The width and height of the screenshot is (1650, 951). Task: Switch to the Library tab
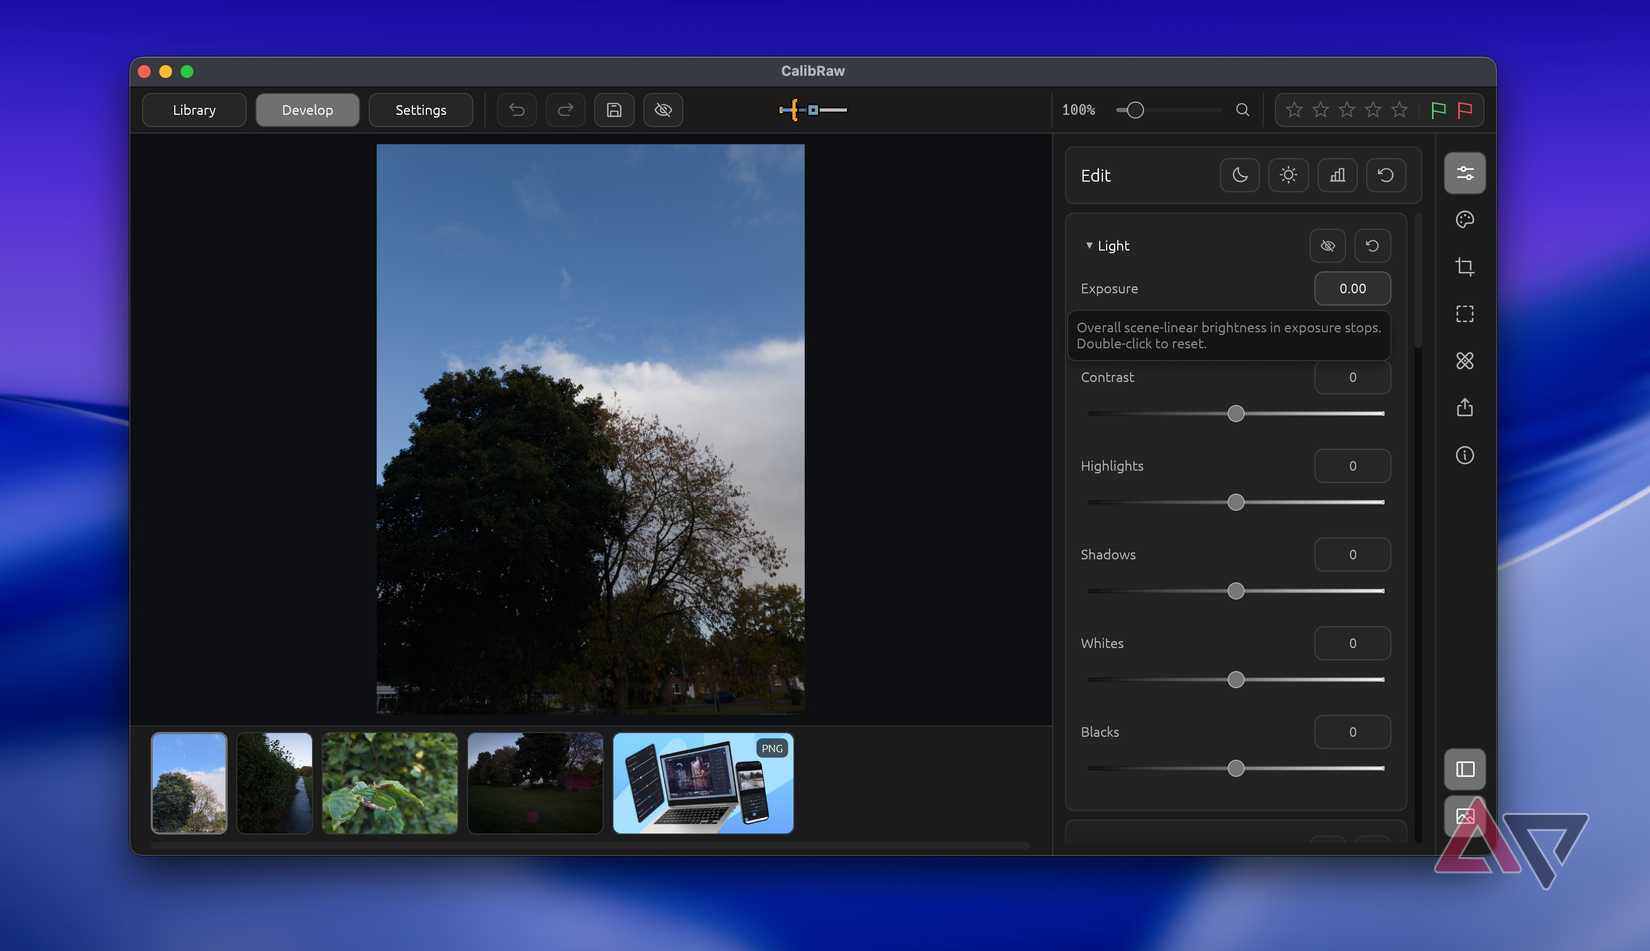pyautogui.click(x=194, y=110)
